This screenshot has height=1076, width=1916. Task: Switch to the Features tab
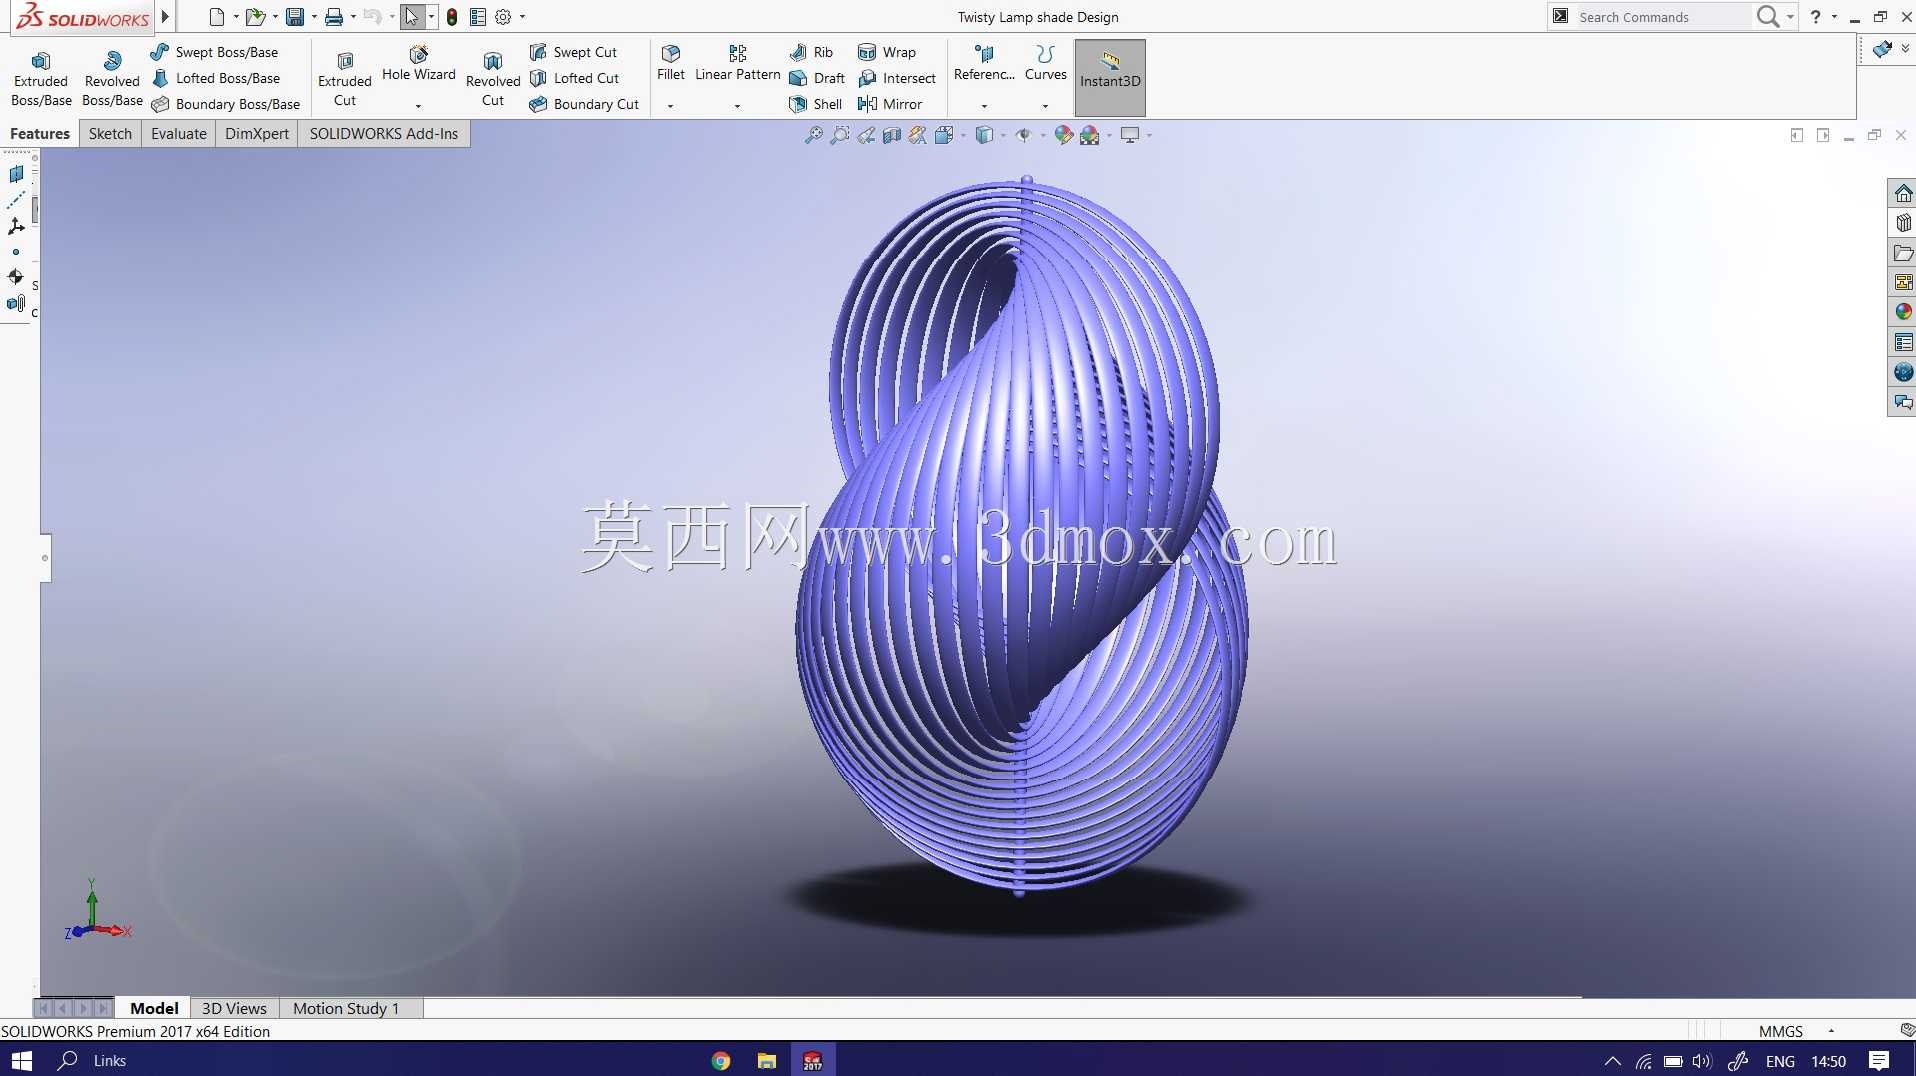click(40, 134)
